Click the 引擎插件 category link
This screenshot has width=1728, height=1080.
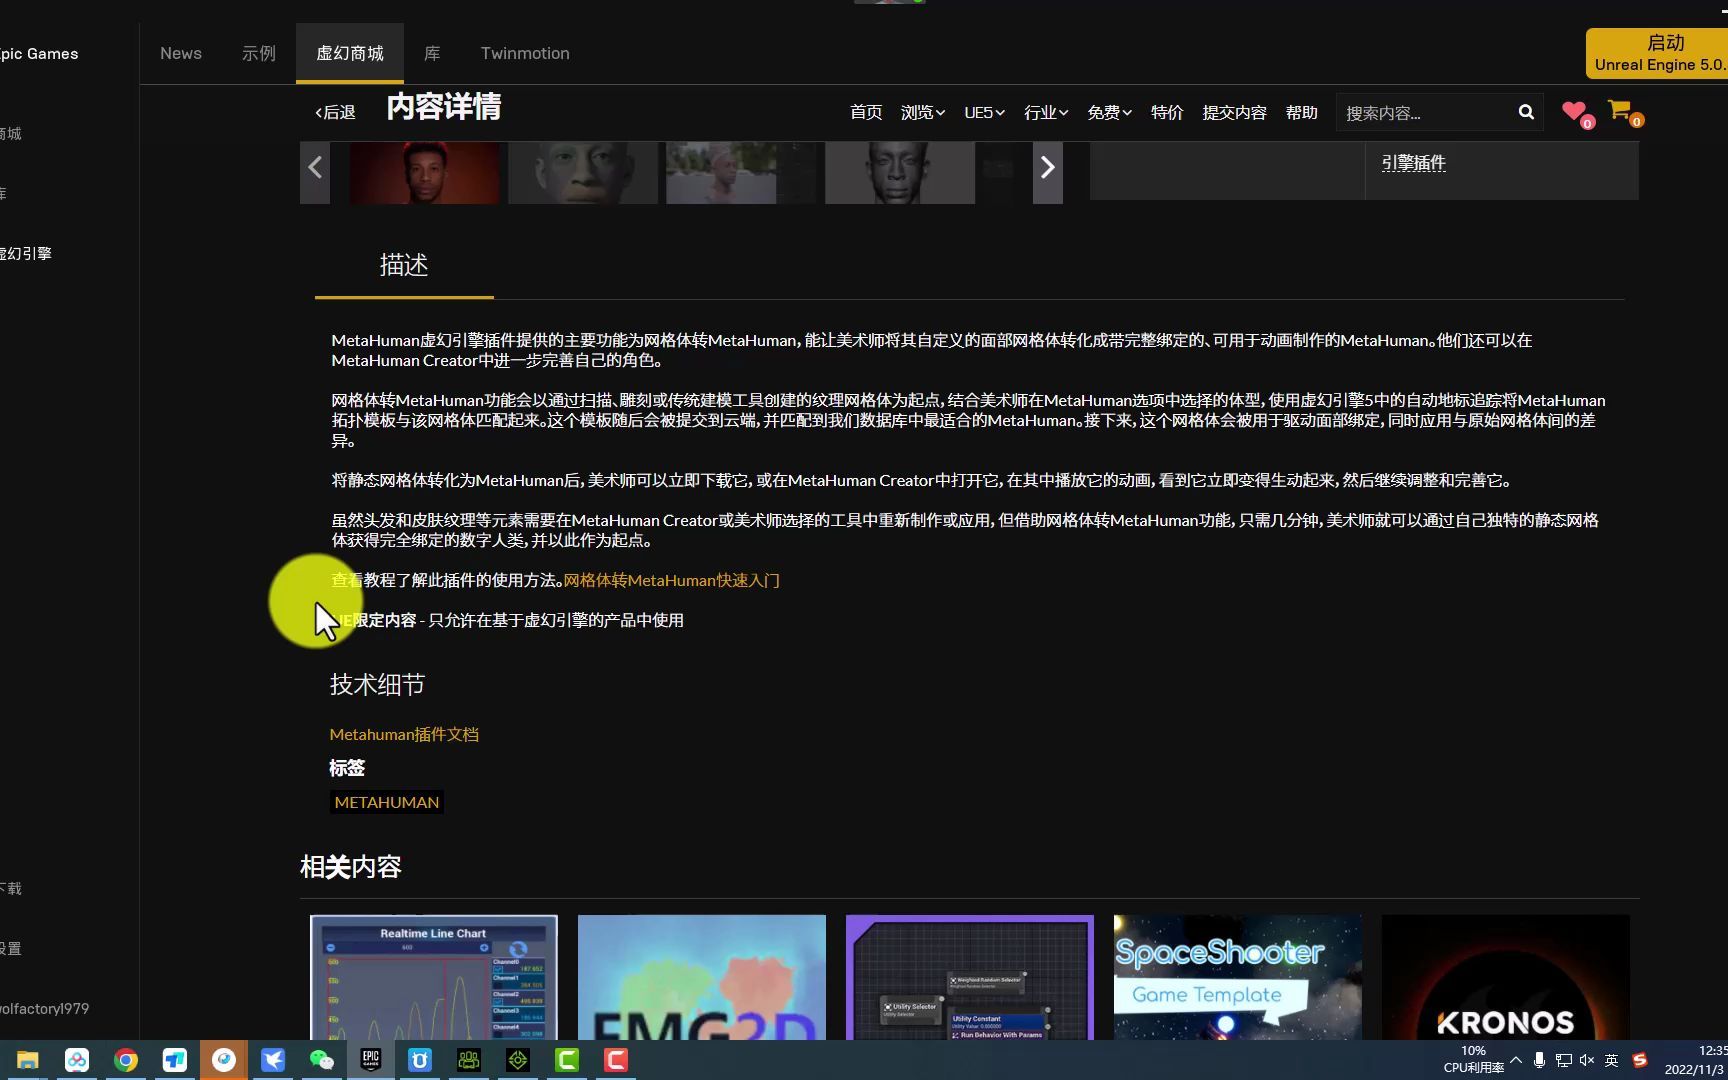tap(1414, 163)
